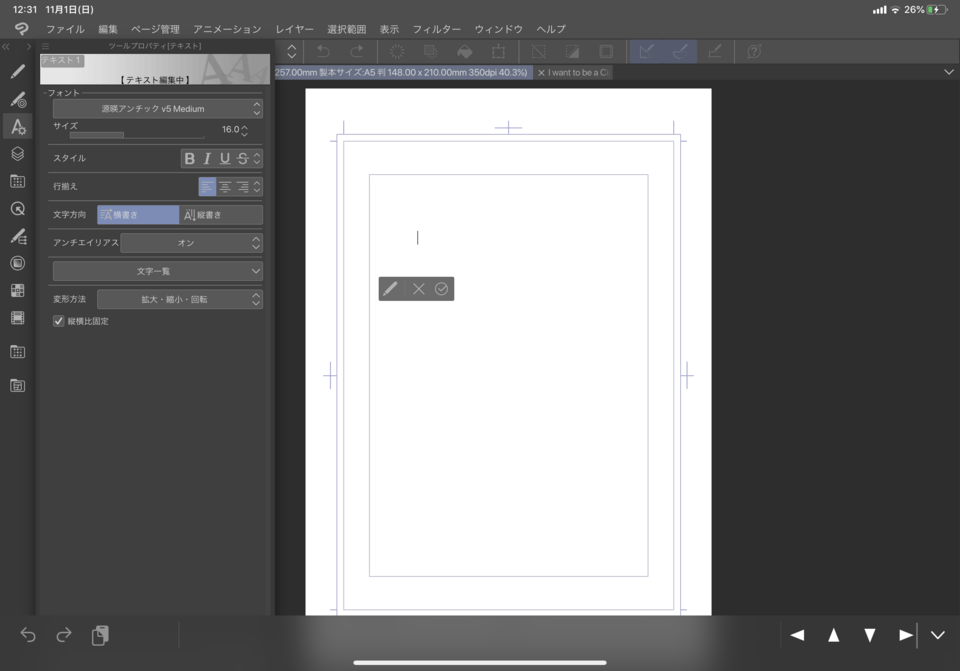Screen dimensions: 960x671
Task: Switch to "I want to be a C" tab
Action: [x=578, y=73]
